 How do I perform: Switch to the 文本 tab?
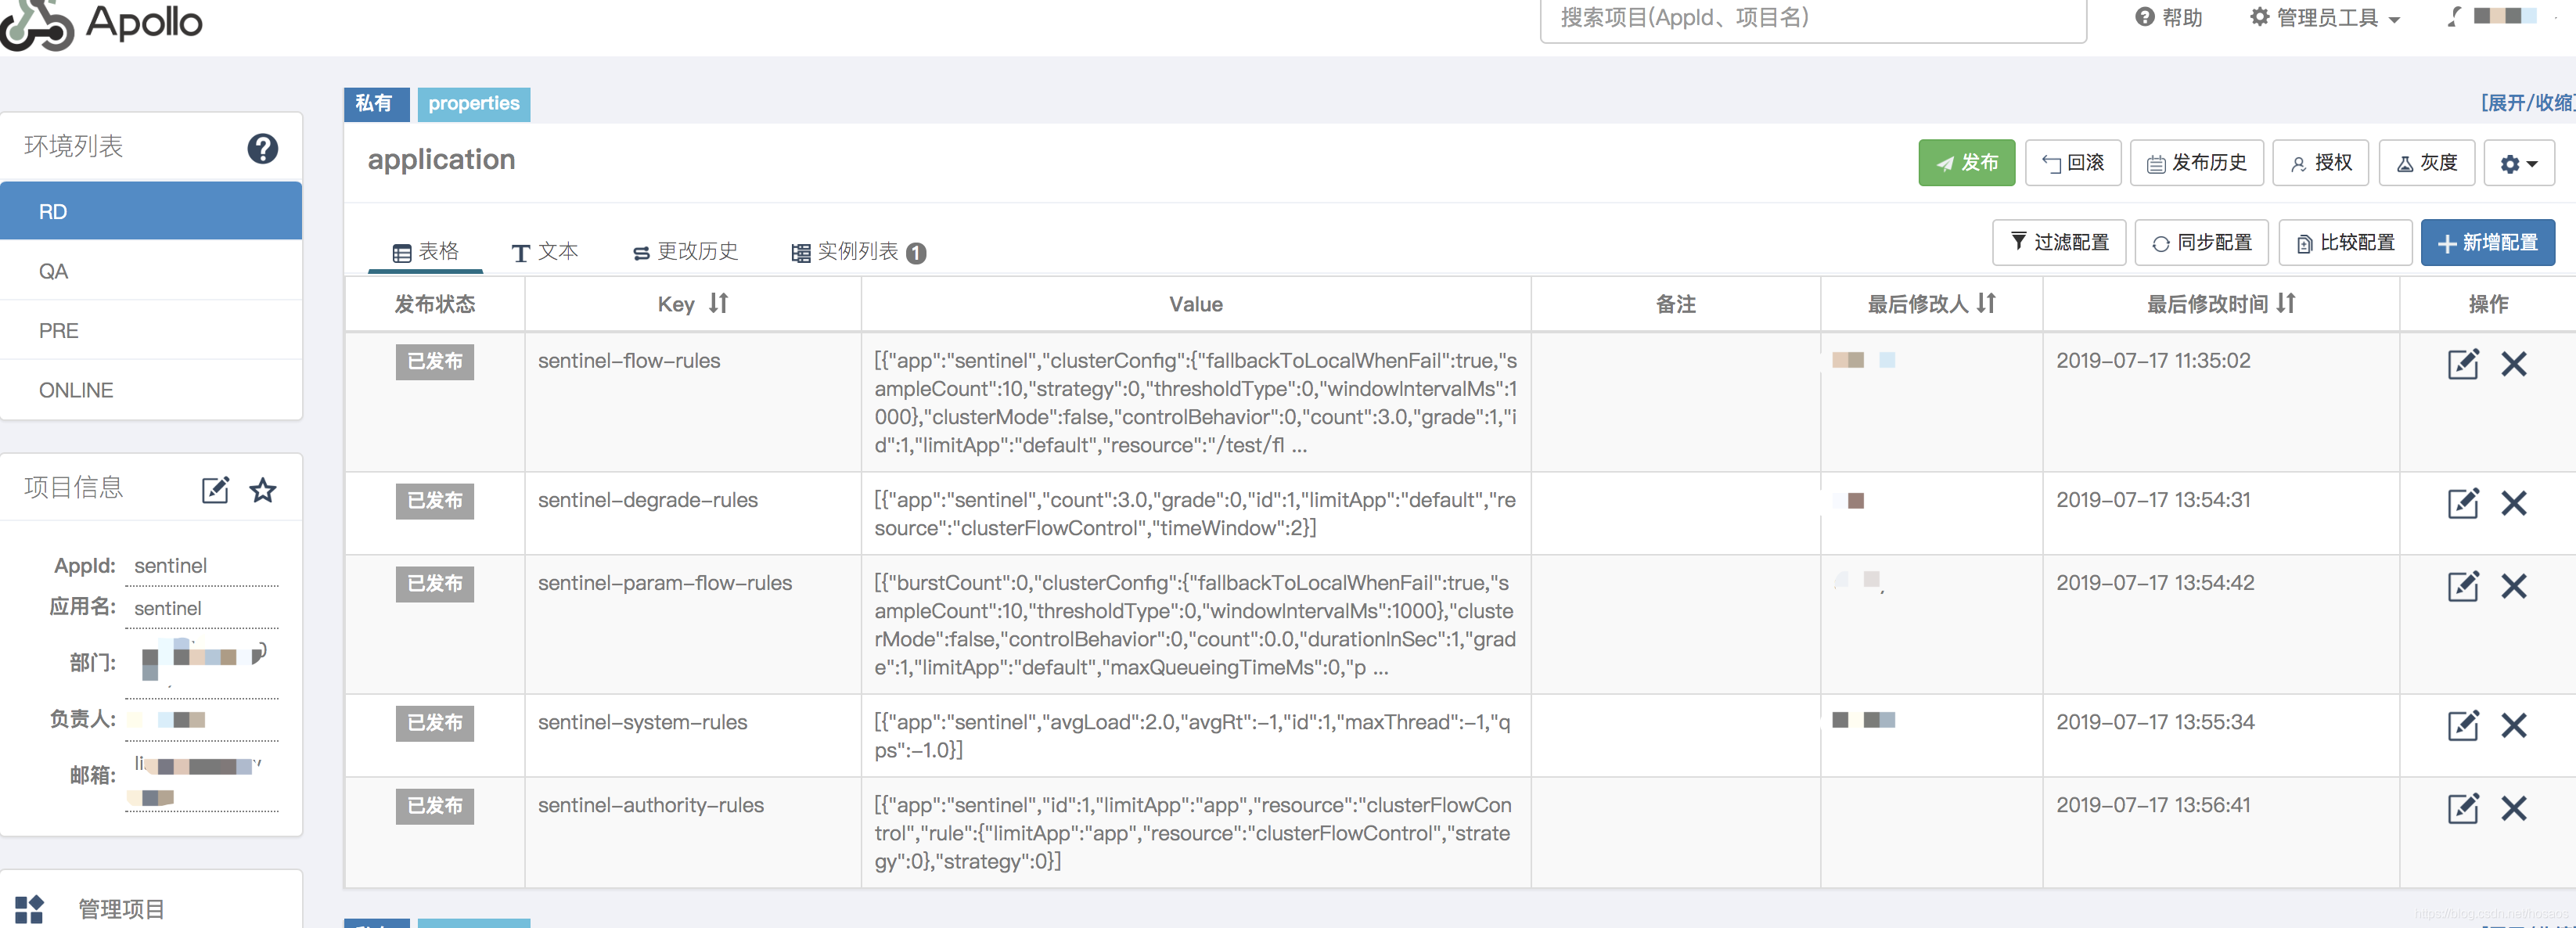[x=545, y=252]
